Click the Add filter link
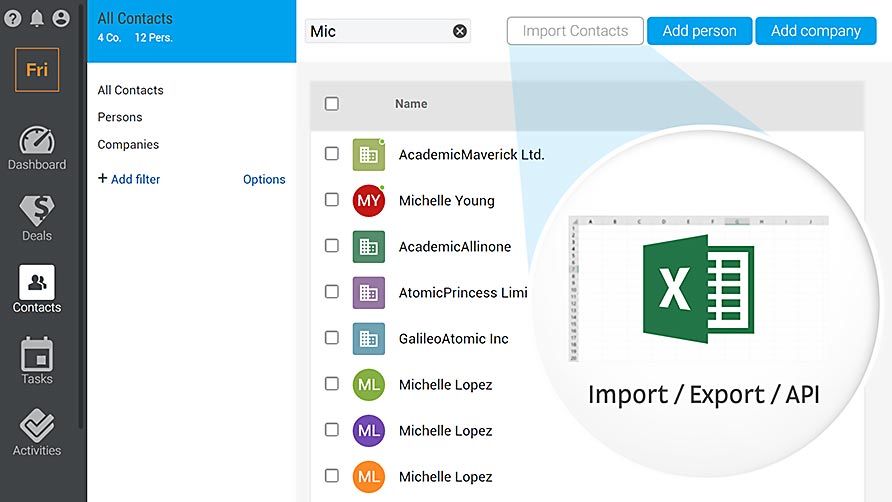892x502 pixels. click(129, 179)
